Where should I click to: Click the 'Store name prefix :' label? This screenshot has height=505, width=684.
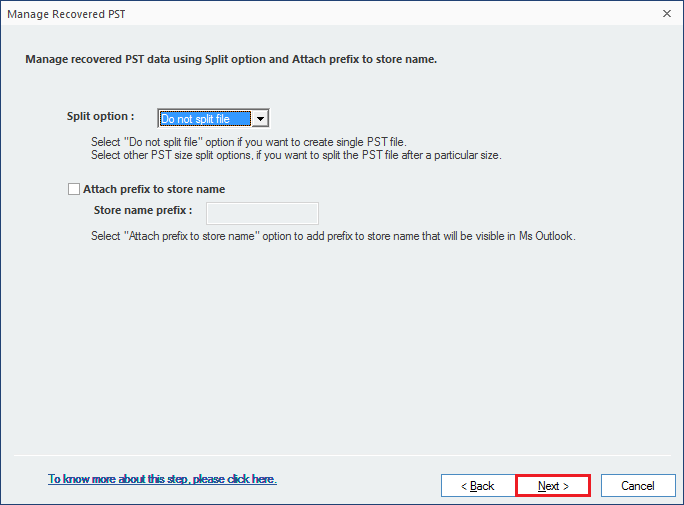click(143, 210)
